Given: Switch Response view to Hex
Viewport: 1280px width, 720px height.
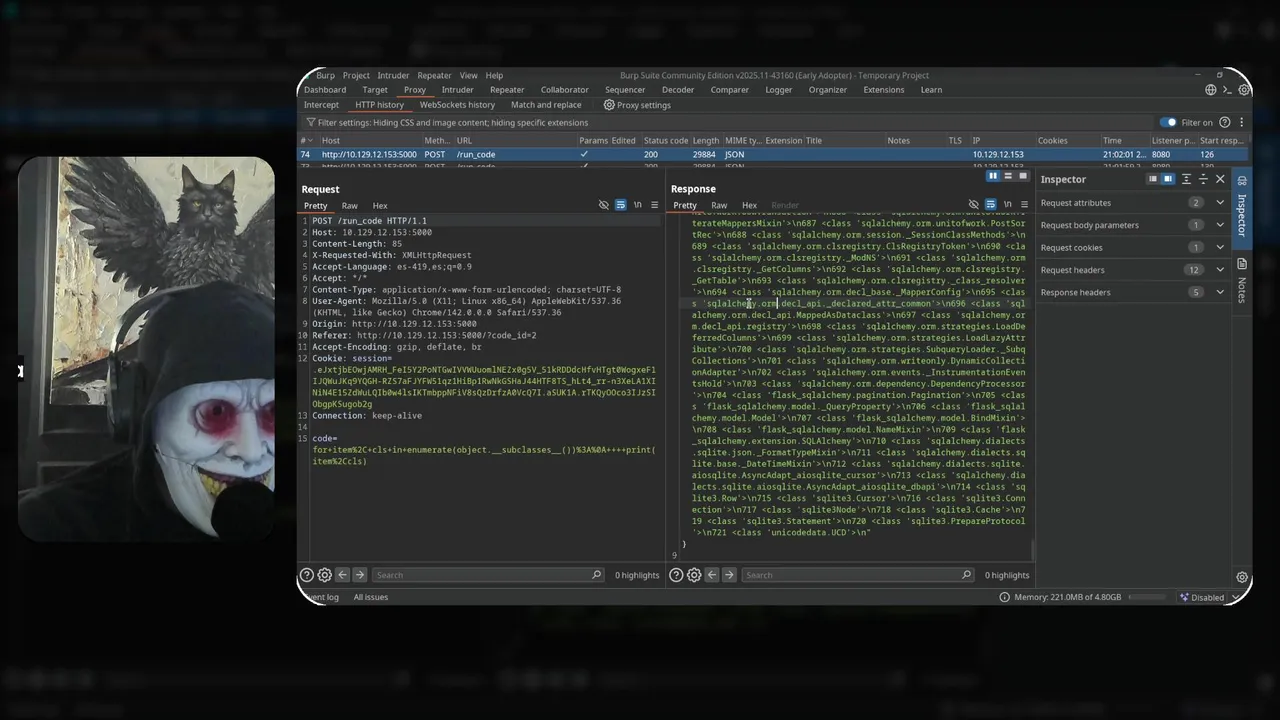Looking at the screenshot, I should point(749,206).
